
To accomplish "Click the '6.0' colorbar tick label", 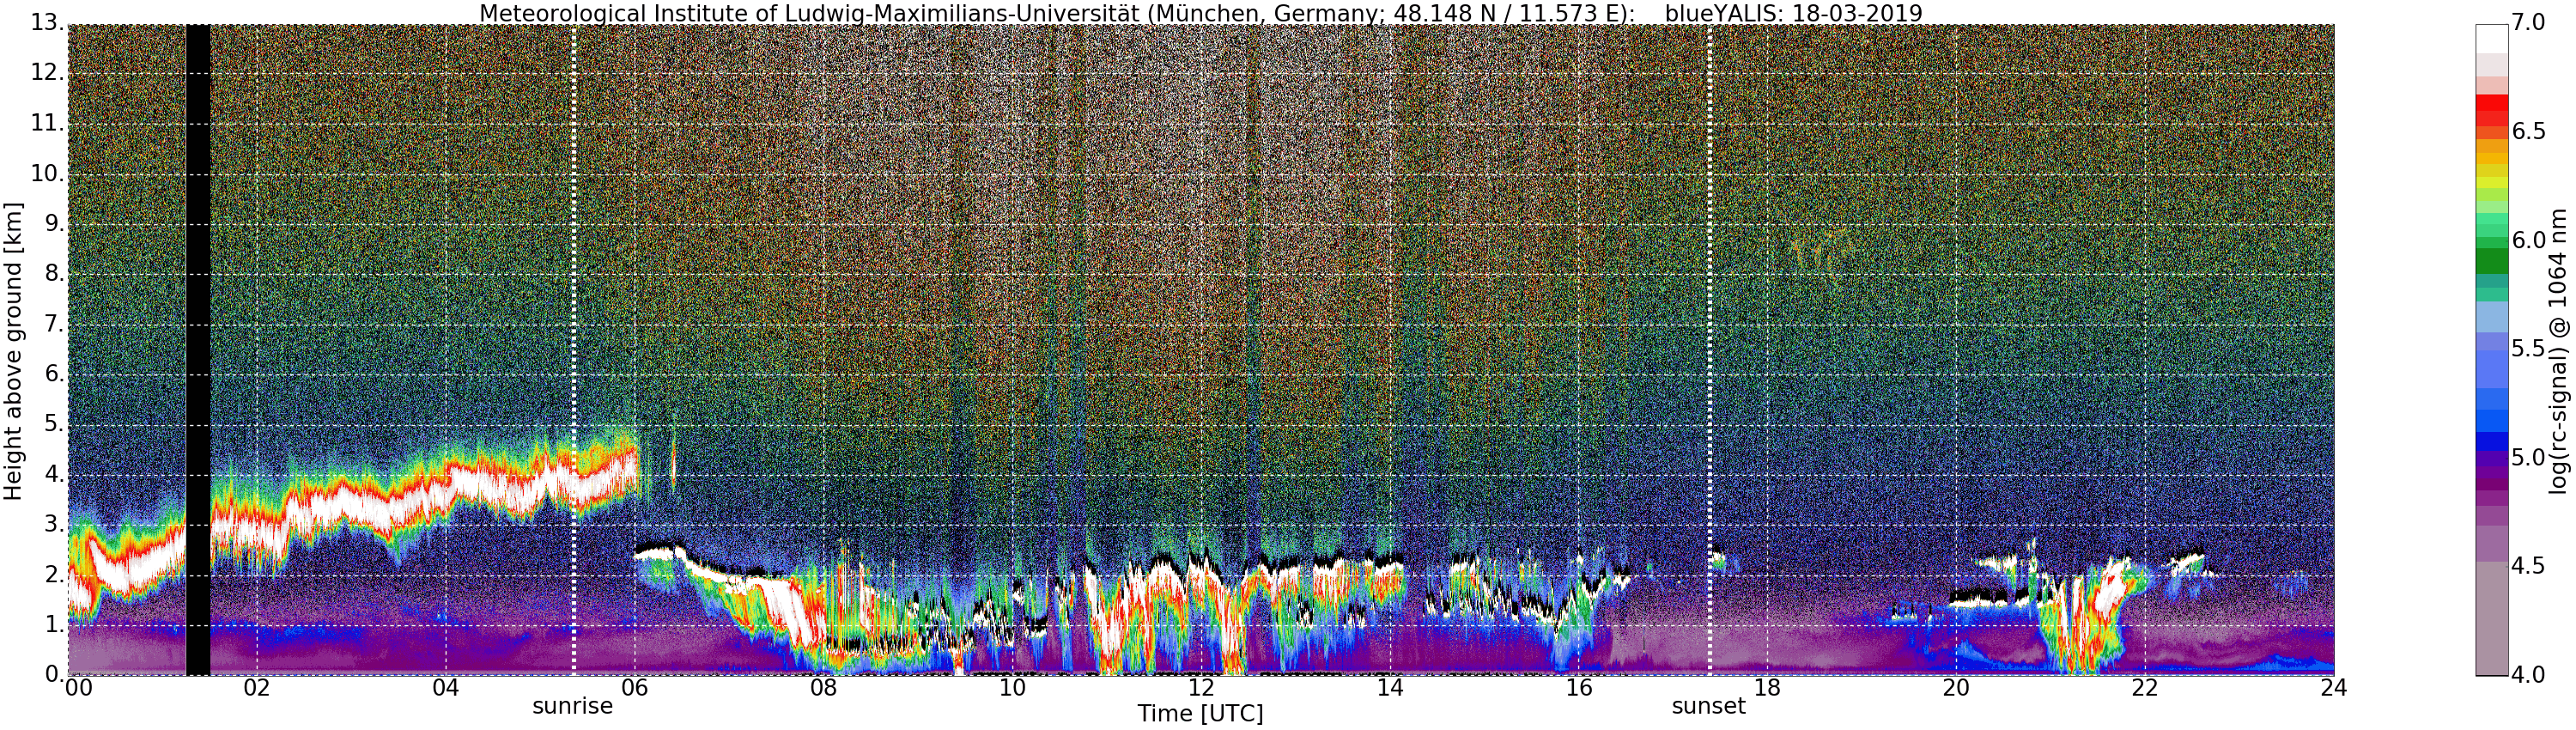I will pos(2529,240).
